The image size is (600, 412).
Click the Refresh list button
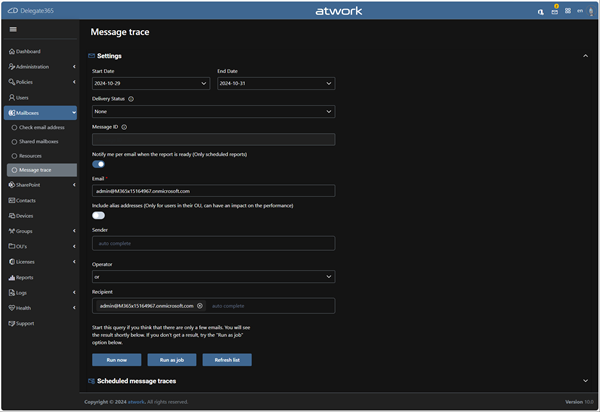[x=227, y=360]
